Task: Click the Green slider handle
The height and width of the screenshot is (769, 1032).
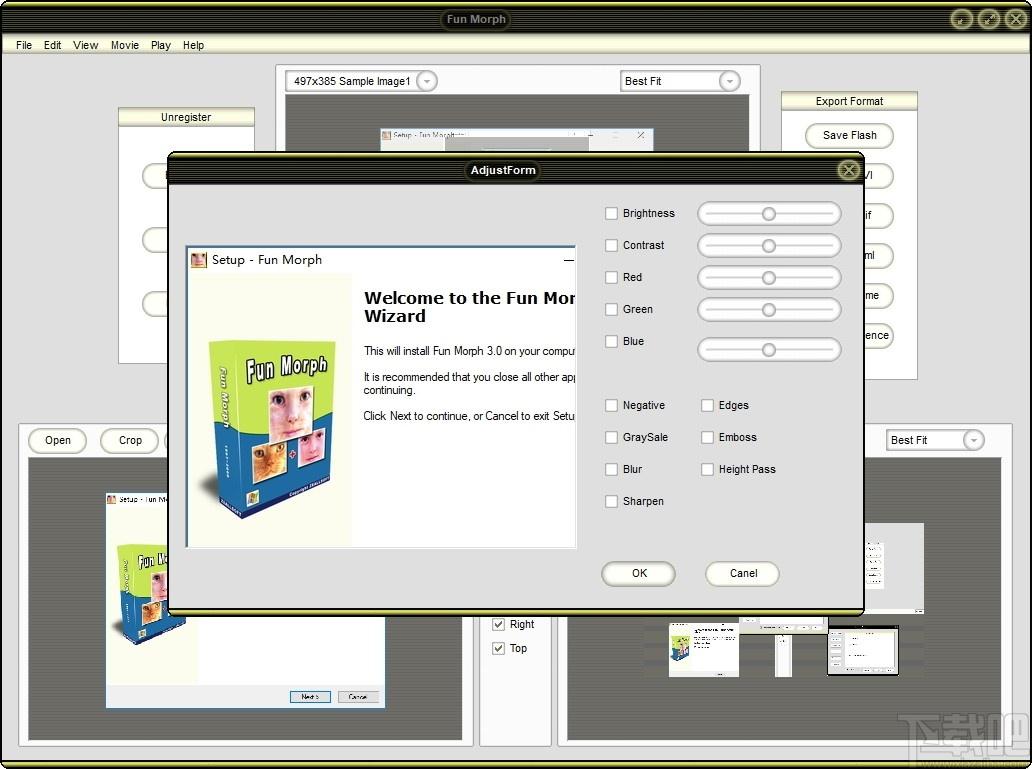Action: (769, 310)
